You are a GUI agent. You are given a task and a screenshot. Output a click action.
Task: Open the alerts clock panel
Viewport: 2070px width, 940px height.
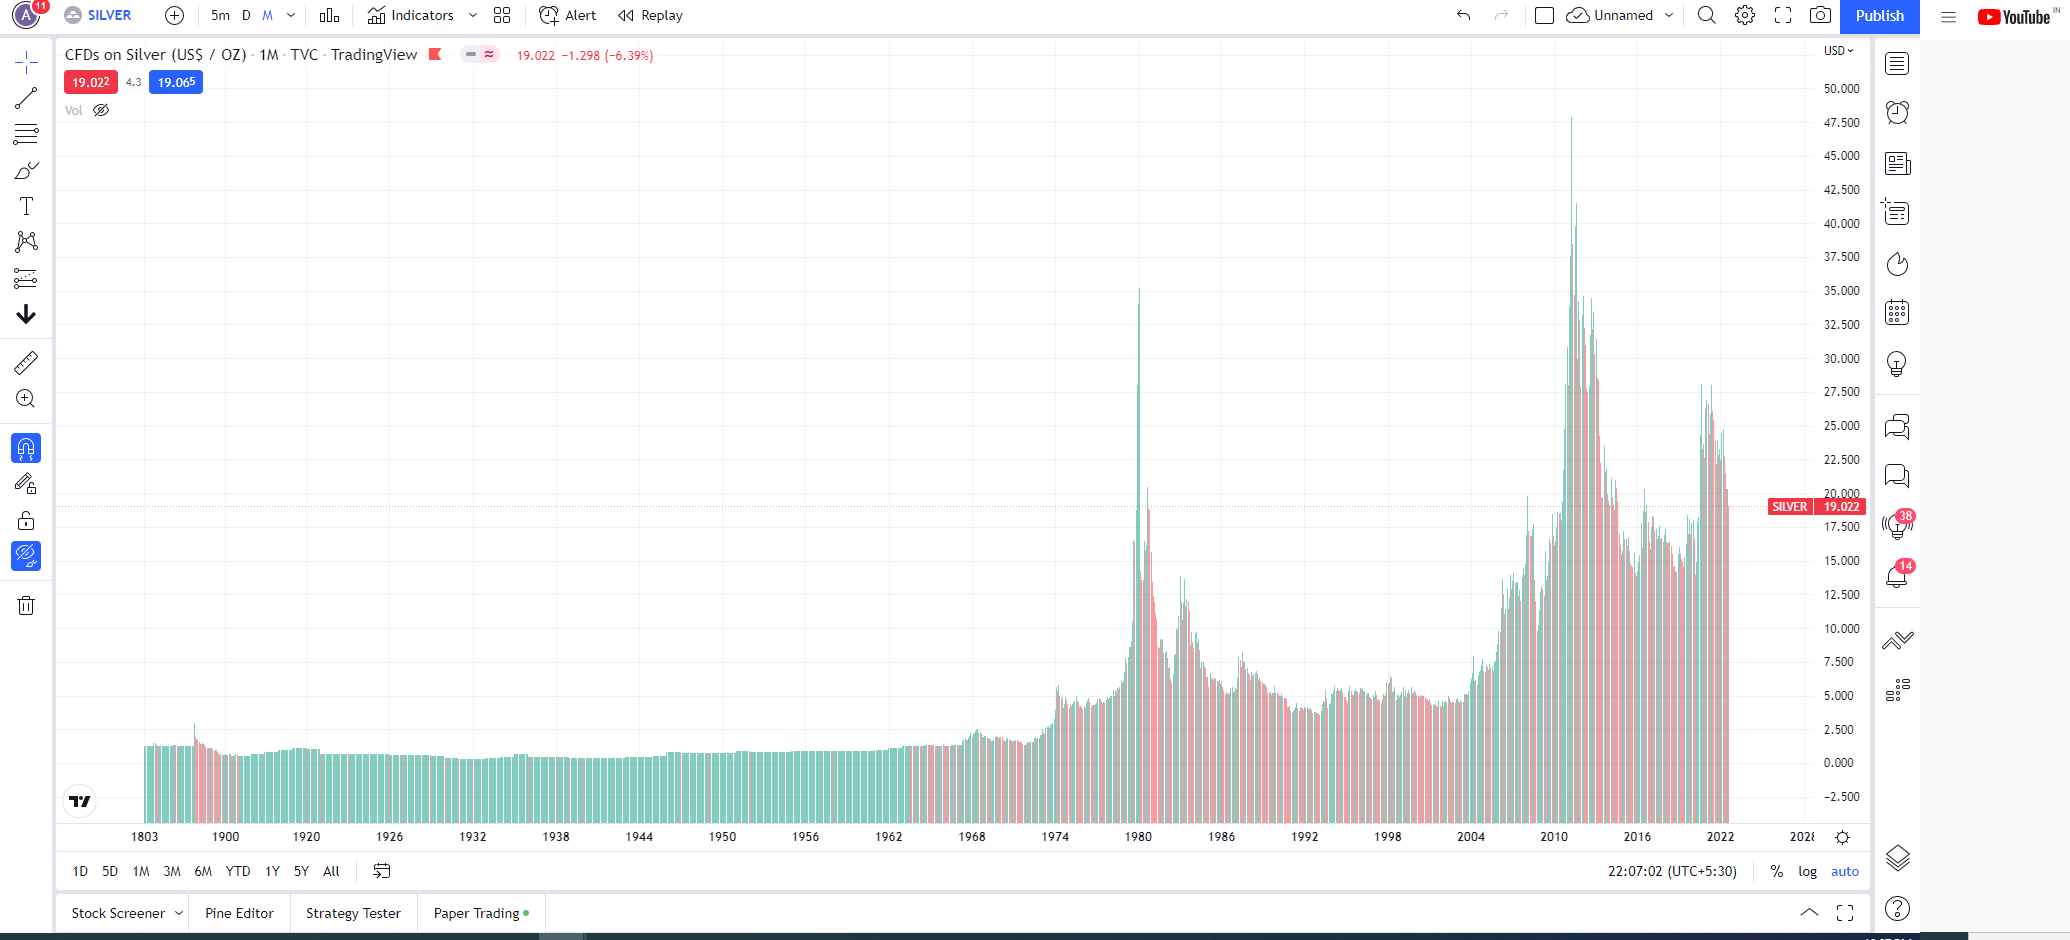point(1897,112)
